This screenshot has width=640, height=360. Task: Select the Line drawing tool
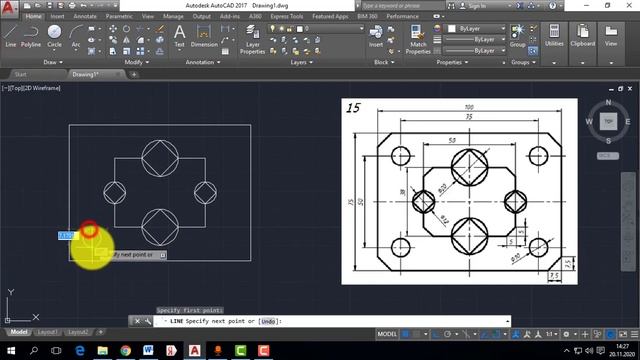11,36
